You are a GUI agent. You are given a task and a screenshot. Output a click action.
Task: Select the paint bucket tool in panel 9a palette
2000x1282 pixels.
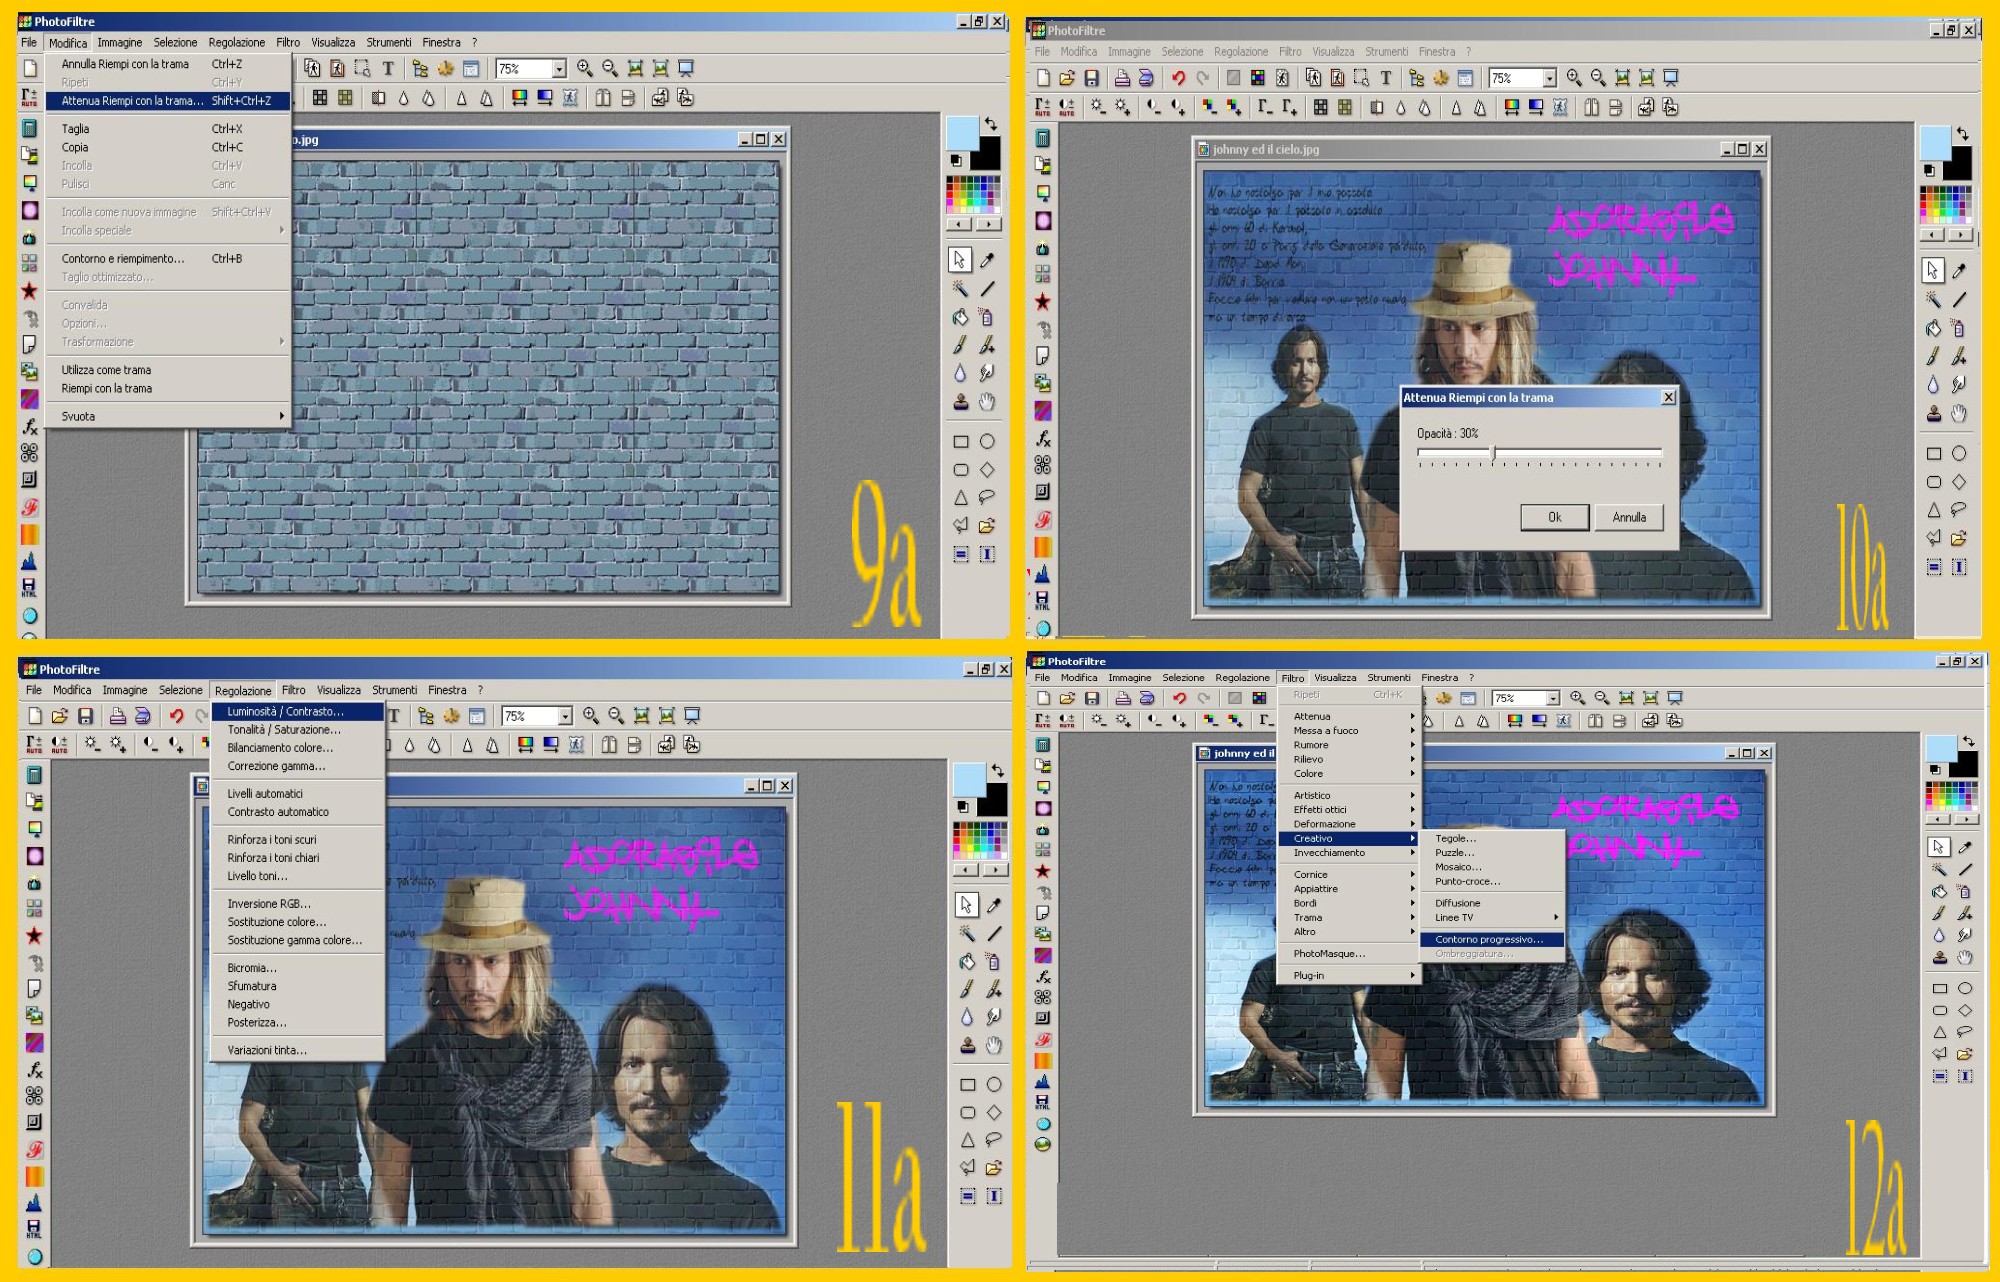pyautogui.click(x=959, y=317)
